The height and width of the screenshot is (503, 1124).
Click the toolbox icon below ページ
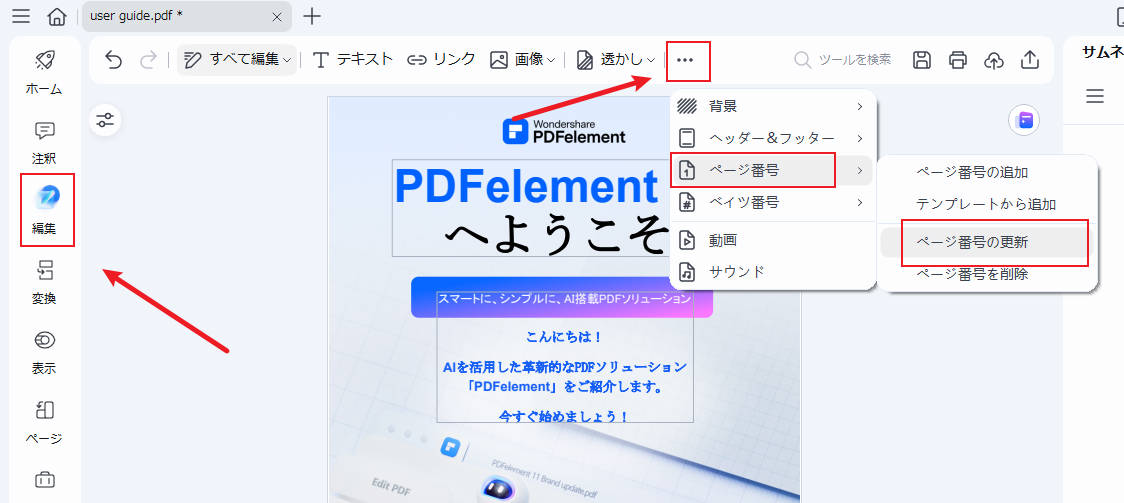(44, 479)
